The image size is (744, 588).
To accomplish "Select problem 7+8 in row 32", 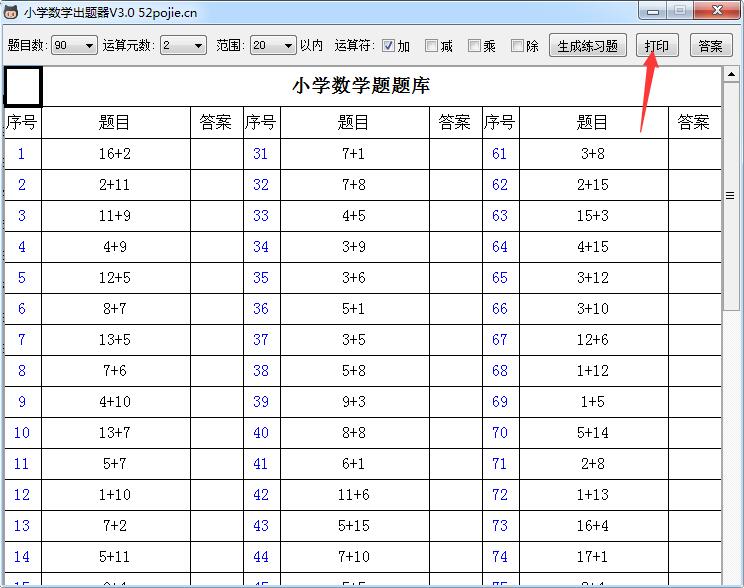I will point(354,185).
